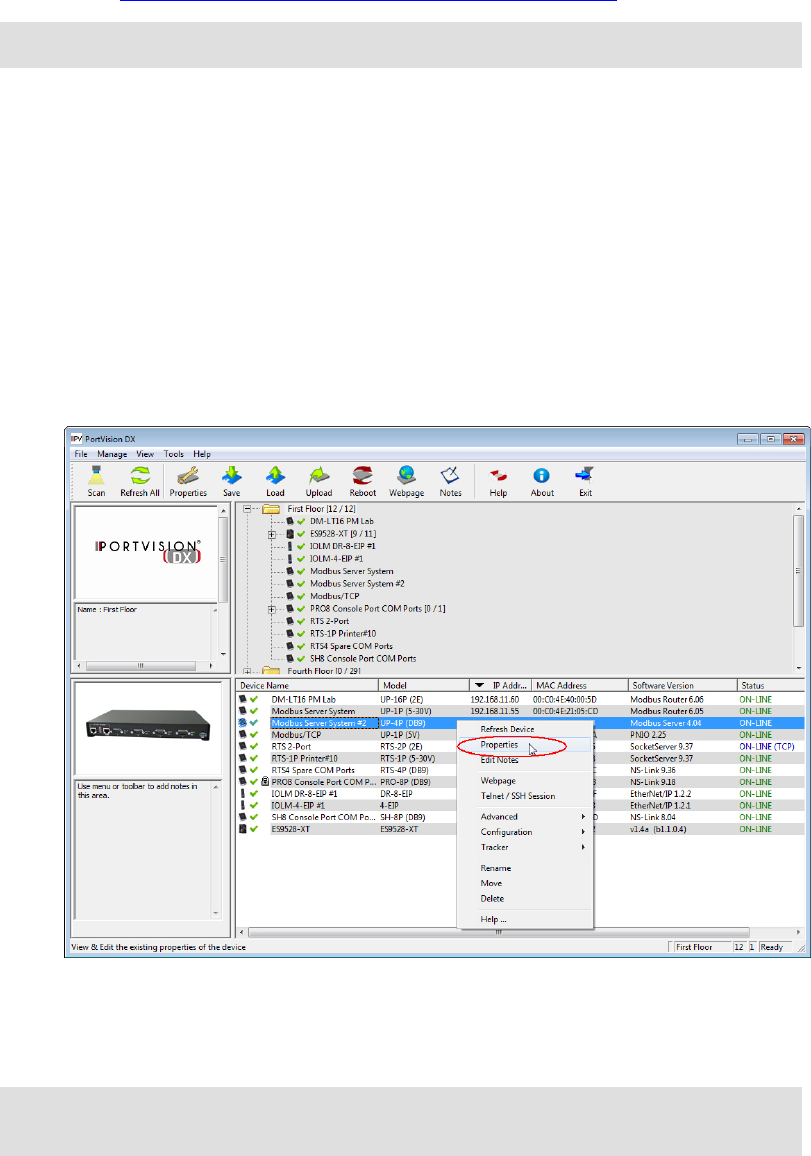The height and width of the screenshot is (1156, 811).
Task: Choose Telnet / SSH Session entry
Action: [525, 796]
